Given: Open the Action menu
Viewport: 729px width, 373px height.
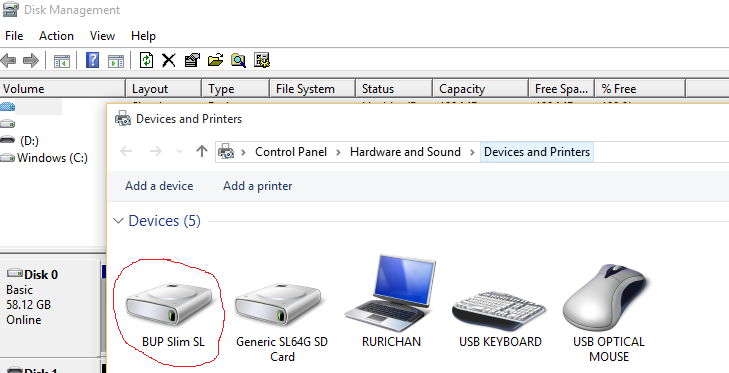Looking at the screenshot, I should 56,36.
